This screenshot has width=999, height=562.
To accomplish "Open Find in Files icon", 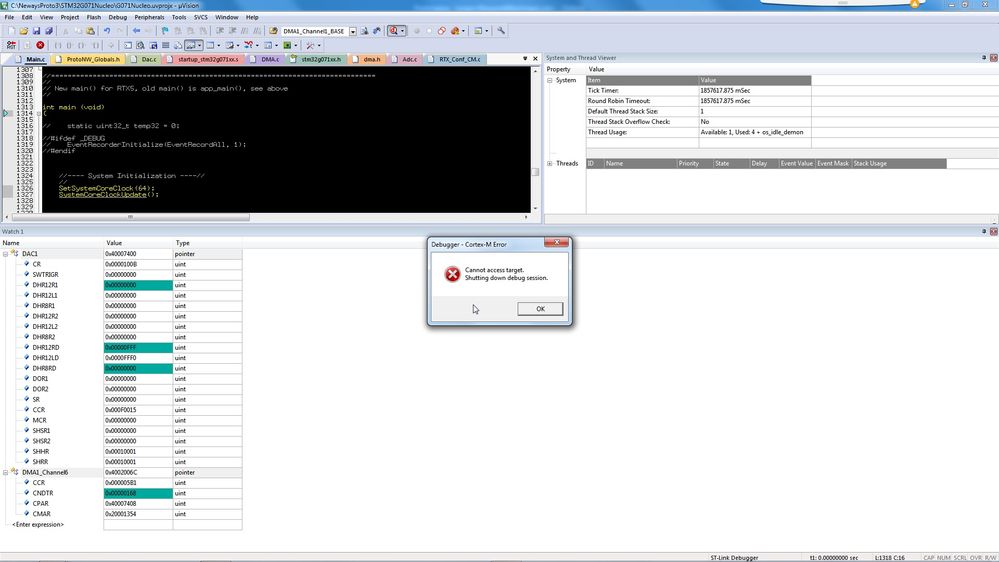I will (273, 31).
